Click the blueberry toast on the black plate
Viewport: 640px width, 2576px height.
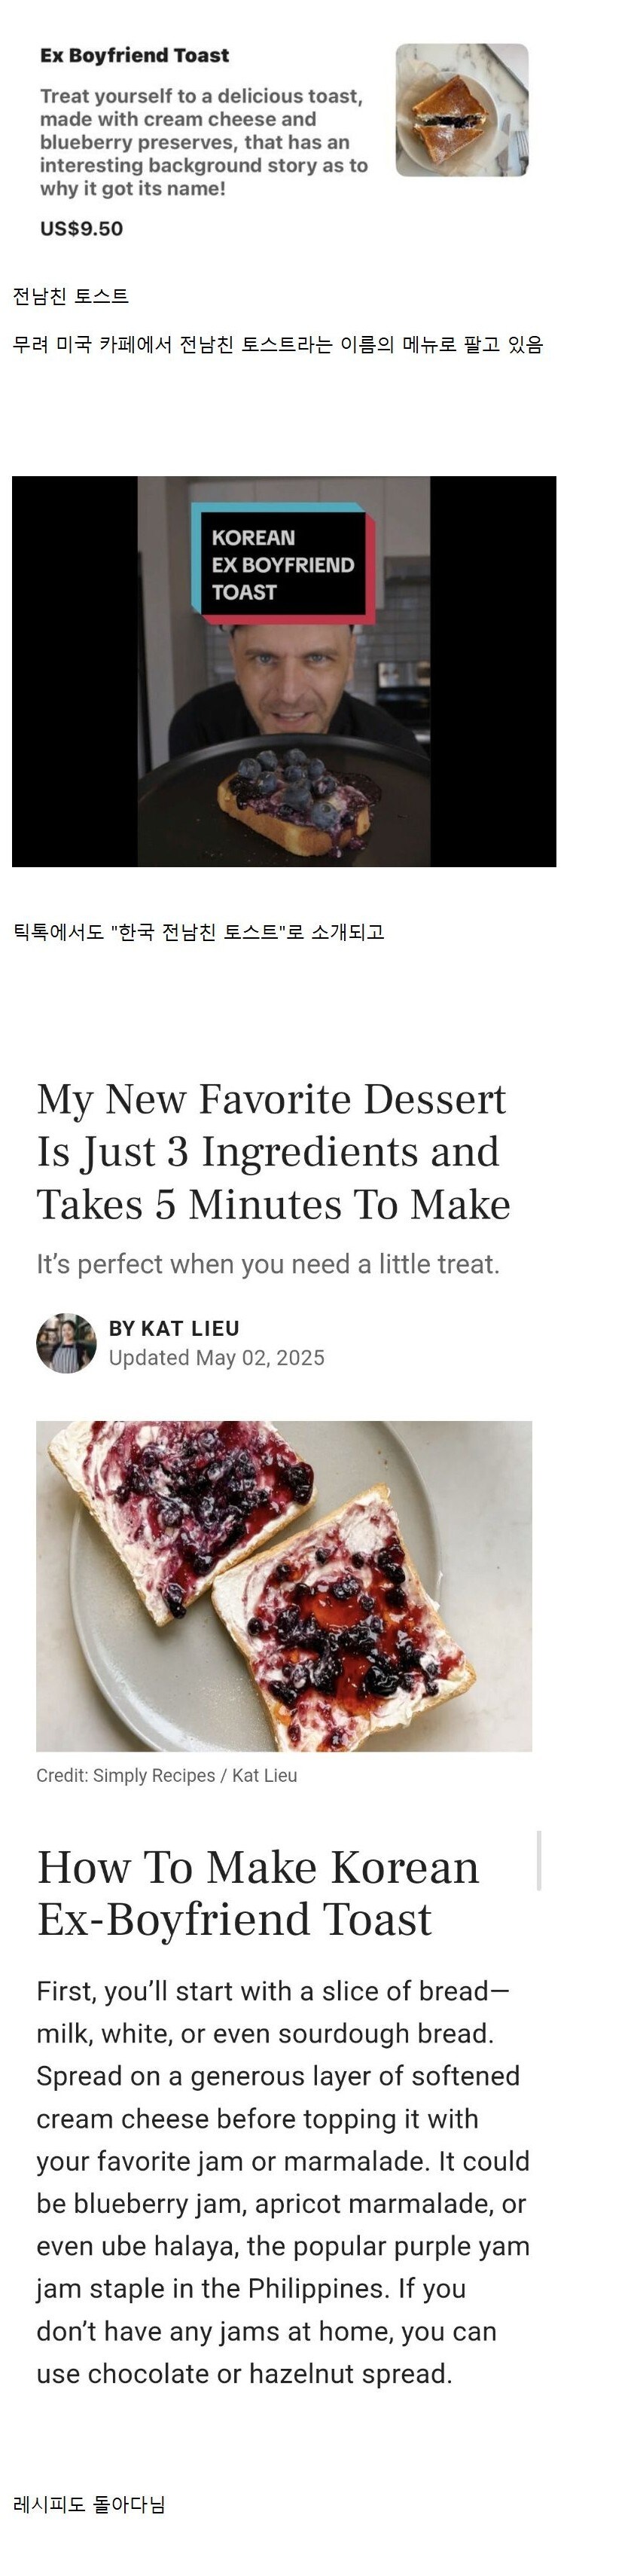[294, 800]
